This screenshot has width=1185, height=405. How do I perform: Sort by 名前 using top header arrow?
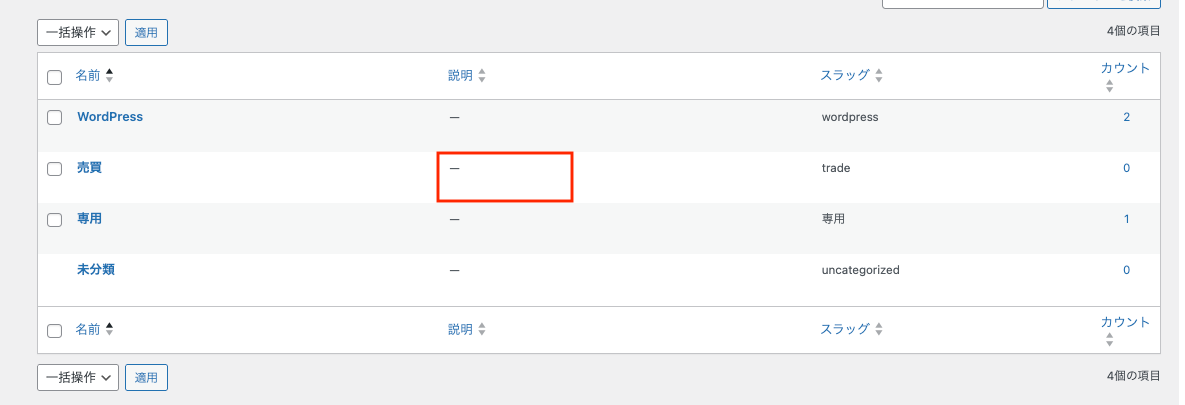click(110, 76)
